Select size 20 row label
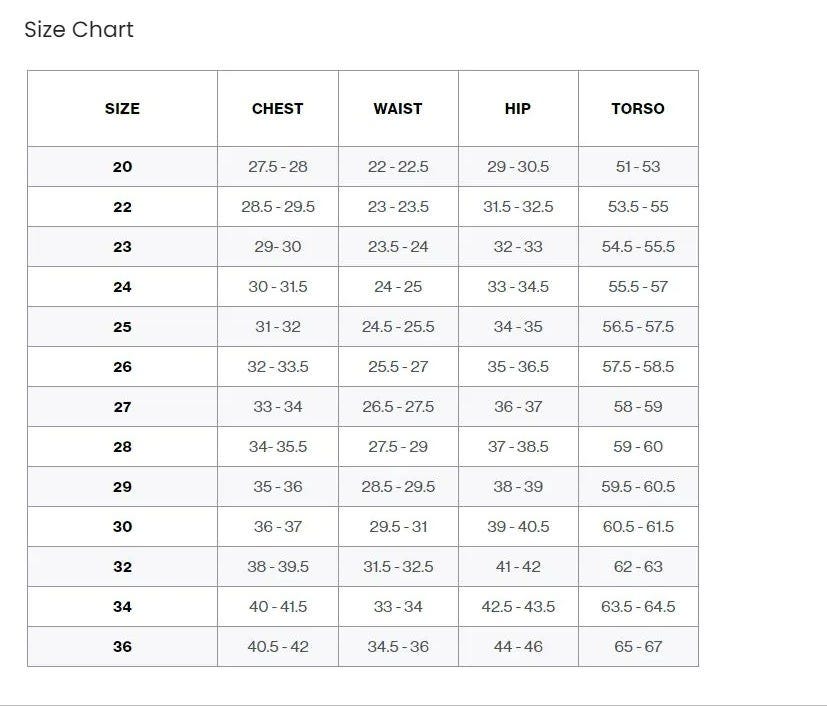 pos(122,167)
